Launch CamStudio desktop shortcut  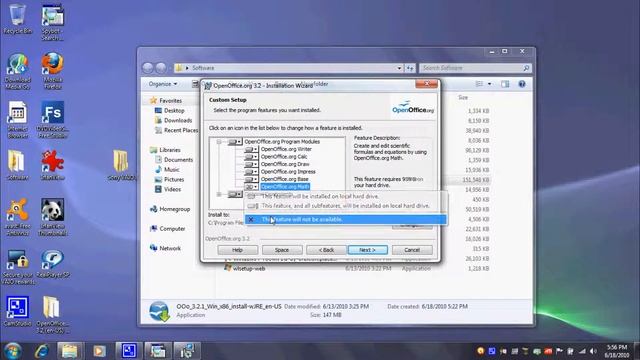[17, 311]
